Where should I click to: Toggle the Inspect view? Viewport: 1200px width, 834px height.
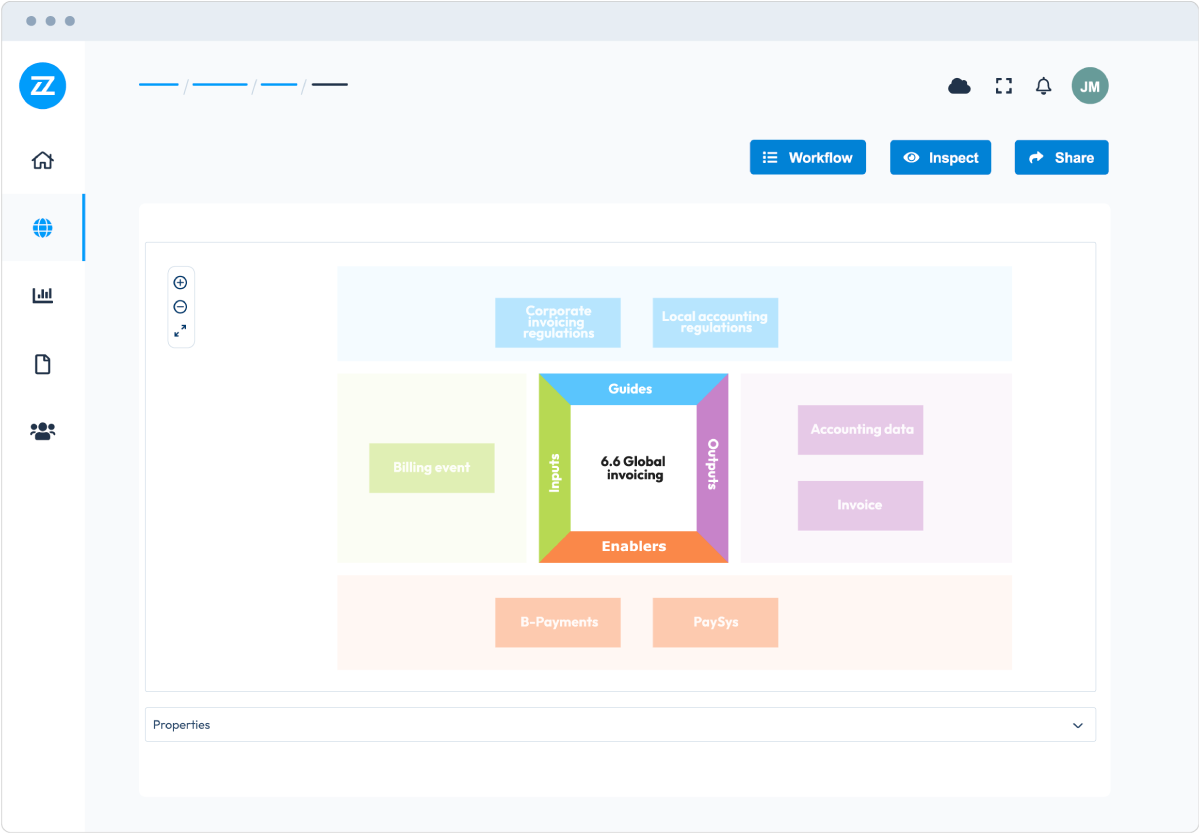coord(940,157)
